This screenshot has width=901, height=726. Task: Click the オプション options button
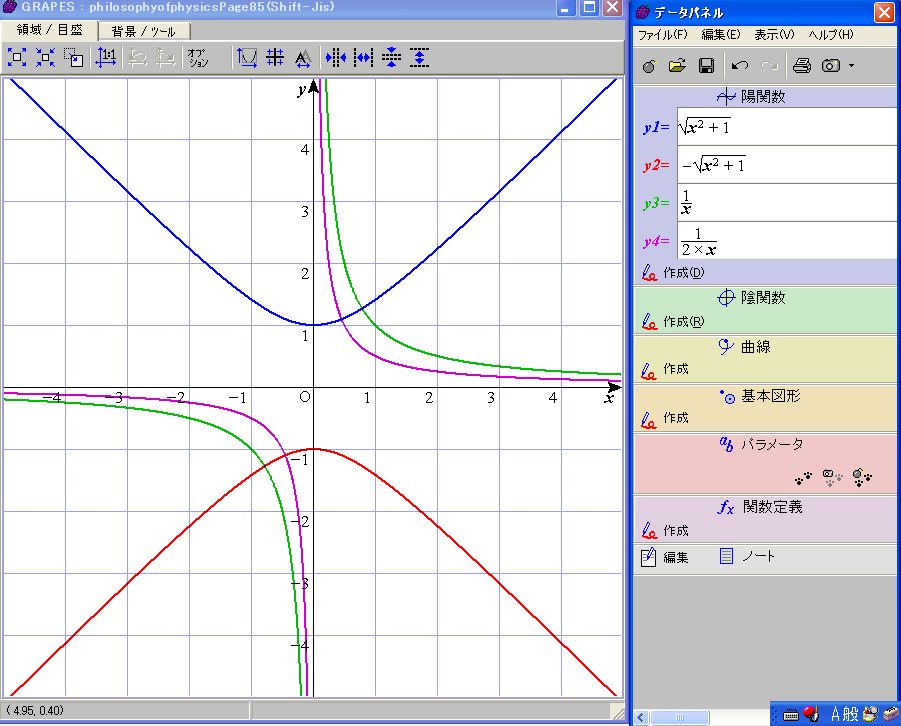(198, 58)
